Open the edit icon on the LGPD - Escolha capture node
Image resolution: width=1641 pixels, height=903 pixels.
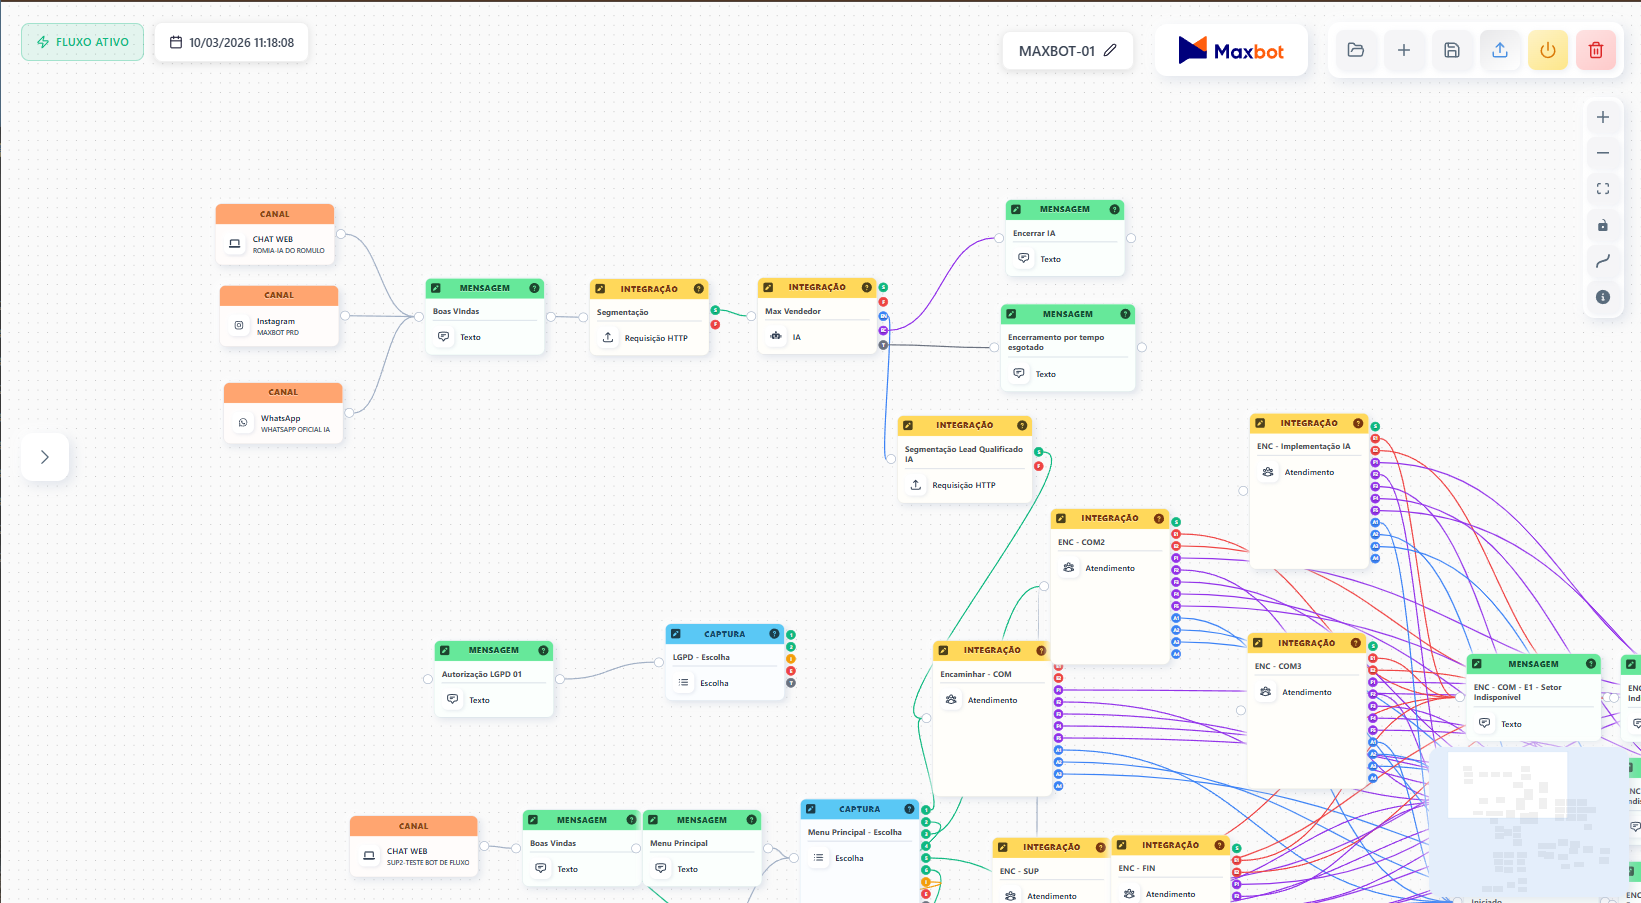coord(676,634)
